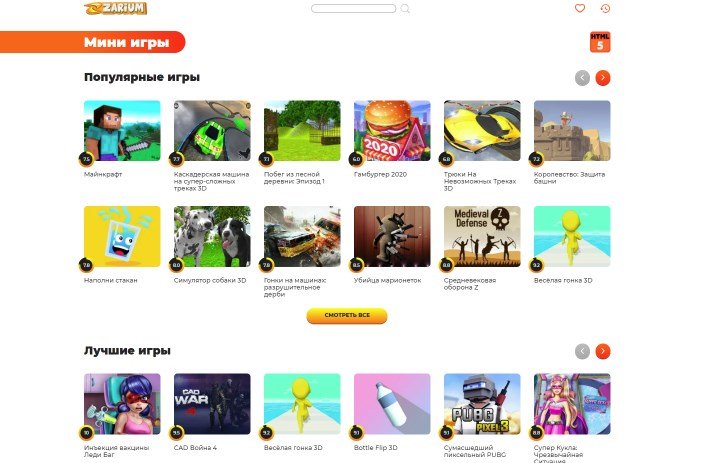Image resolution: width=707 pixels, height=463 pixels.
Task: Open the Гамбургер 2020 title link
Action: click(380, 174)
